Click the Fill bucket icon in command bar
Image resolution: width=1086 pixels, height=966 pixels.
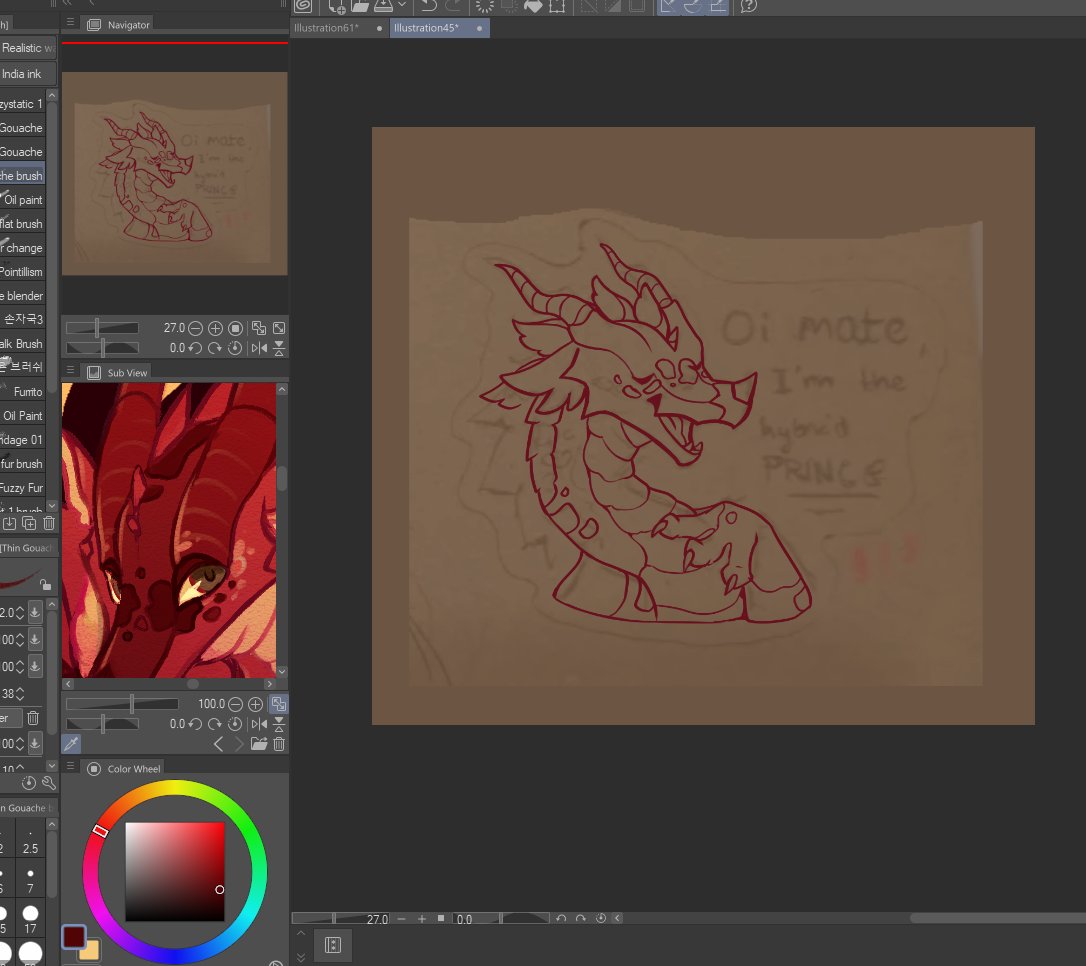point(533,6)
